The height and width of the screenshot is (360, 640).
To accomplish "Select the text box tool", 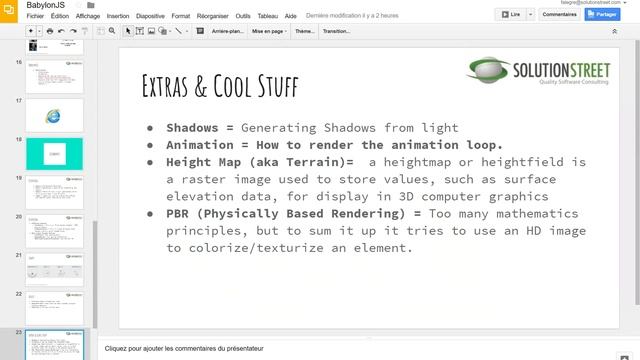I will [140, 31].
